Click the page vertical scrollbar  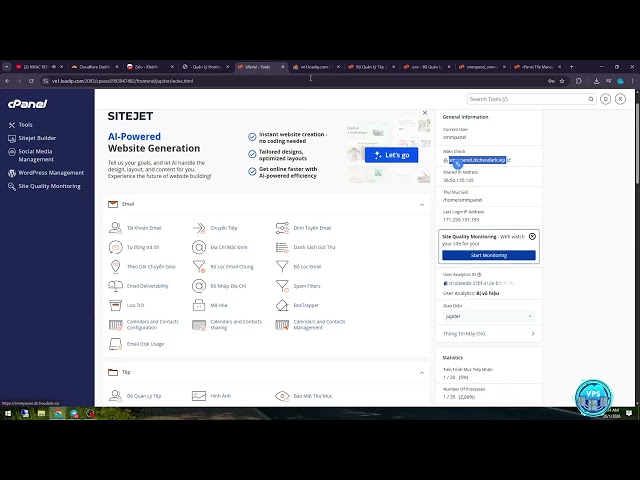point(637,143)
